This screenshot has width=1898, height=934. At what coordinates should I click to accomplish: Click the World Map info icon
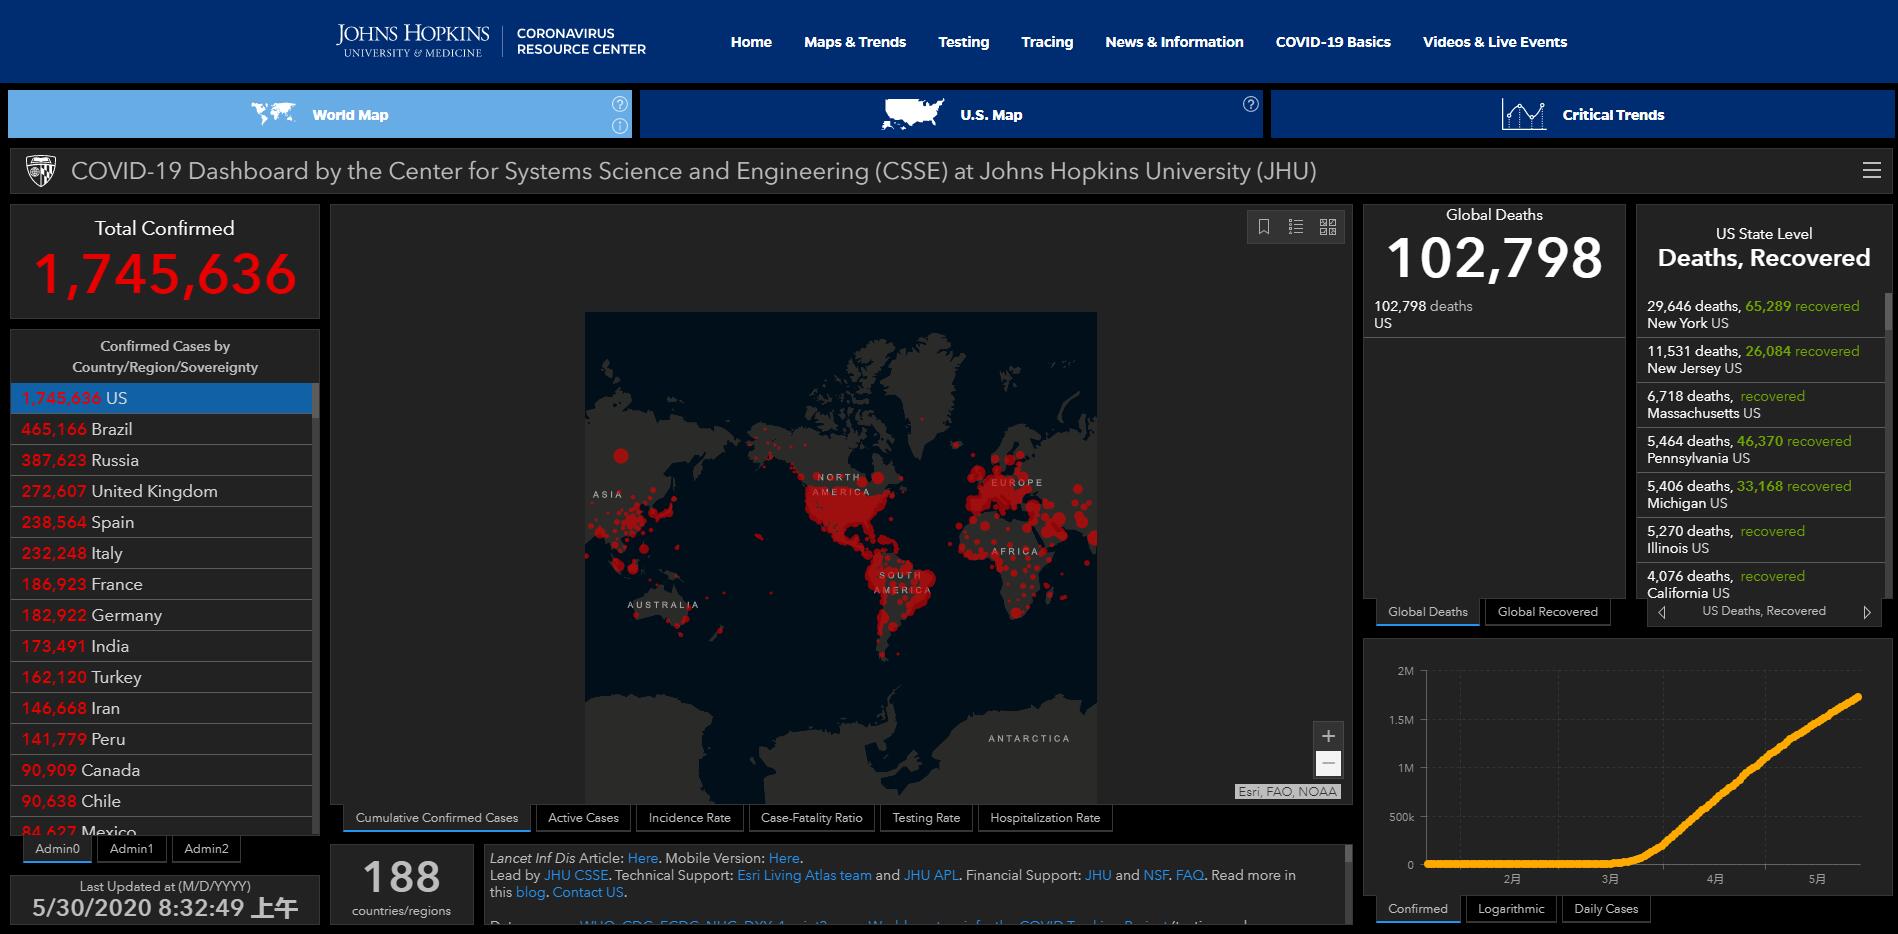coord(620,126)
